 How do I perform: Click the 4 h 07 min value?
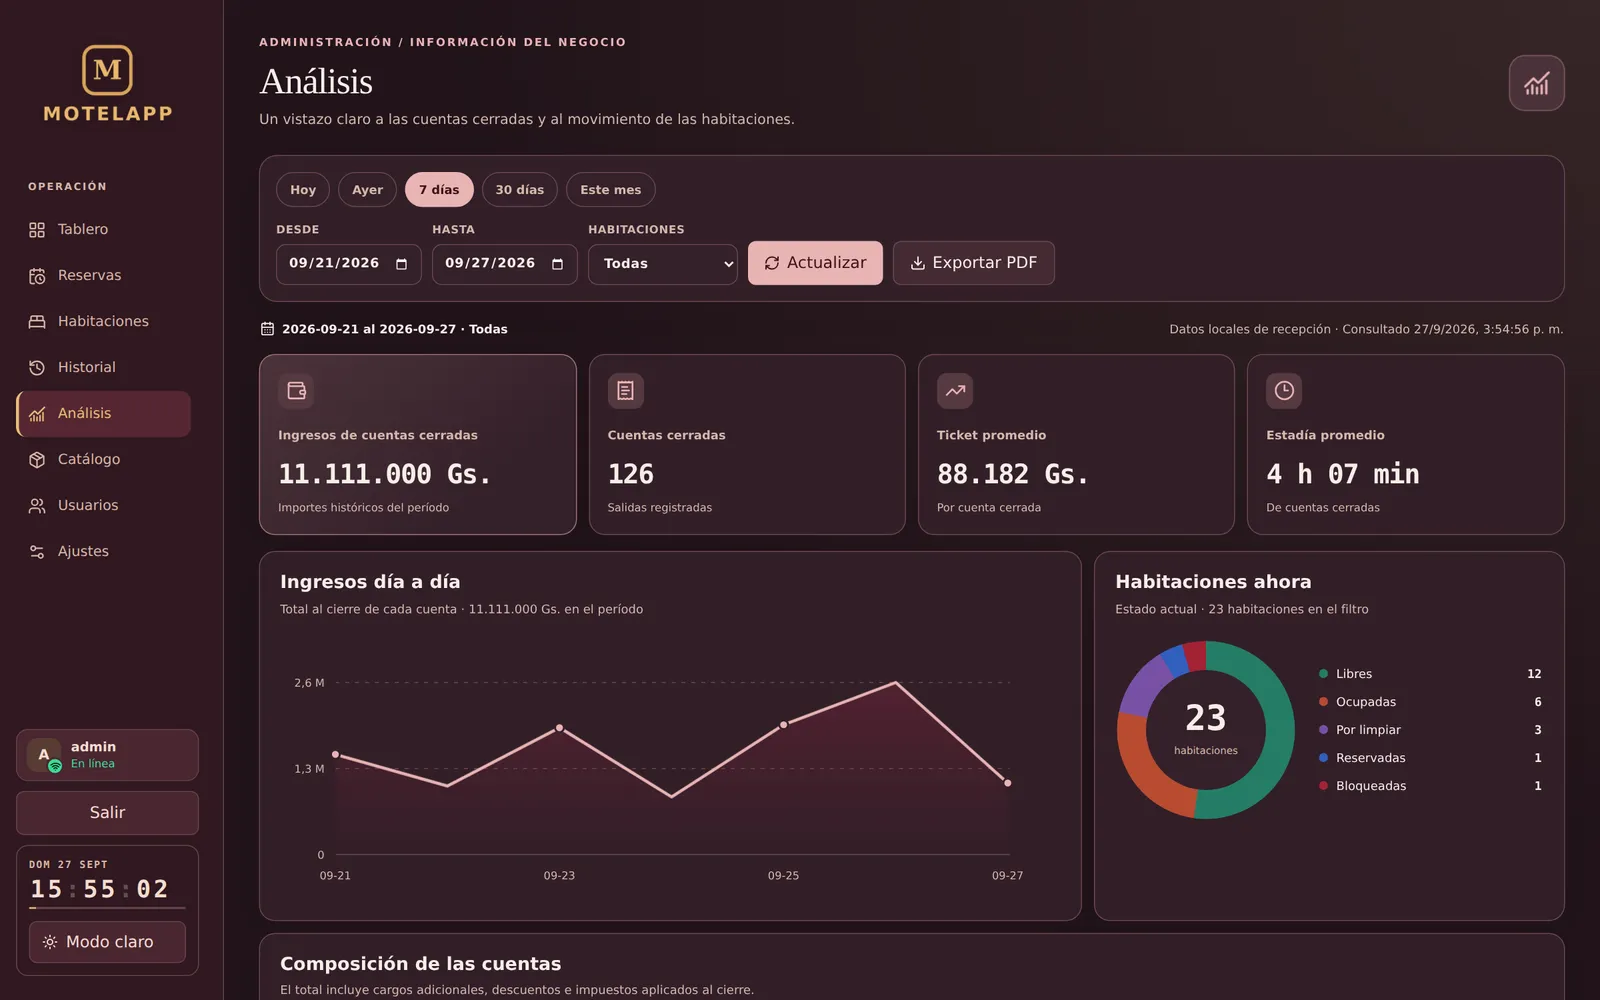tap(1342, 474)
